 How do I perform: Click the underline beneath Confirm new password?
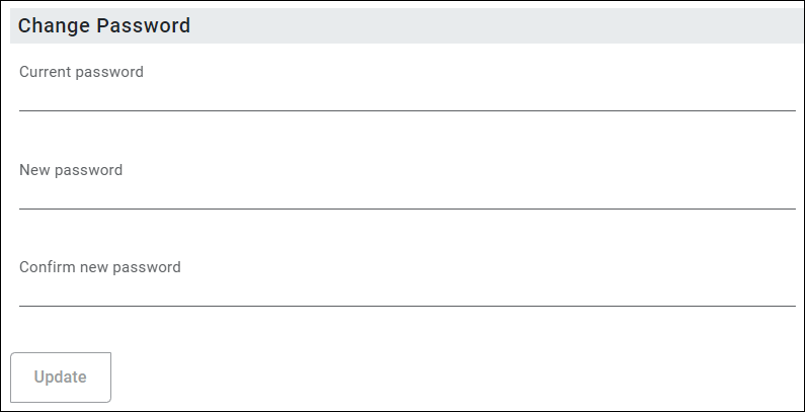(x=407, y=306)
